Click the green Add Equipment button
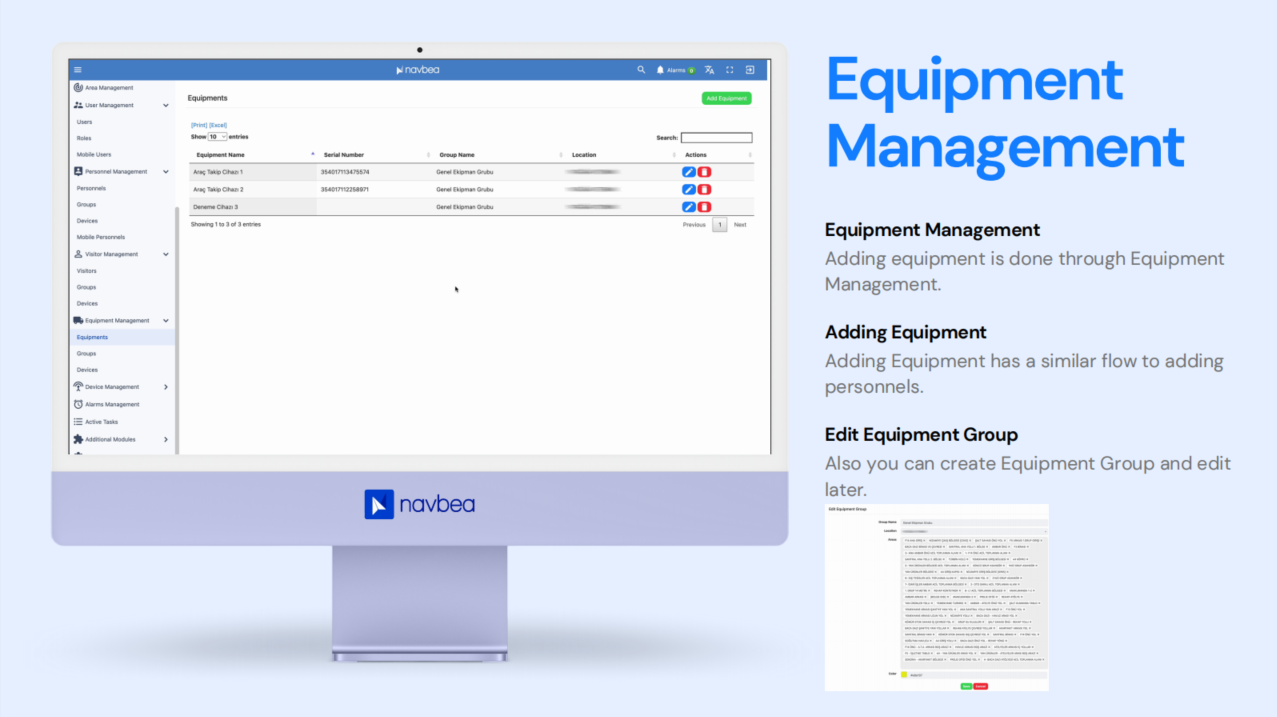 tap(726, 98)
